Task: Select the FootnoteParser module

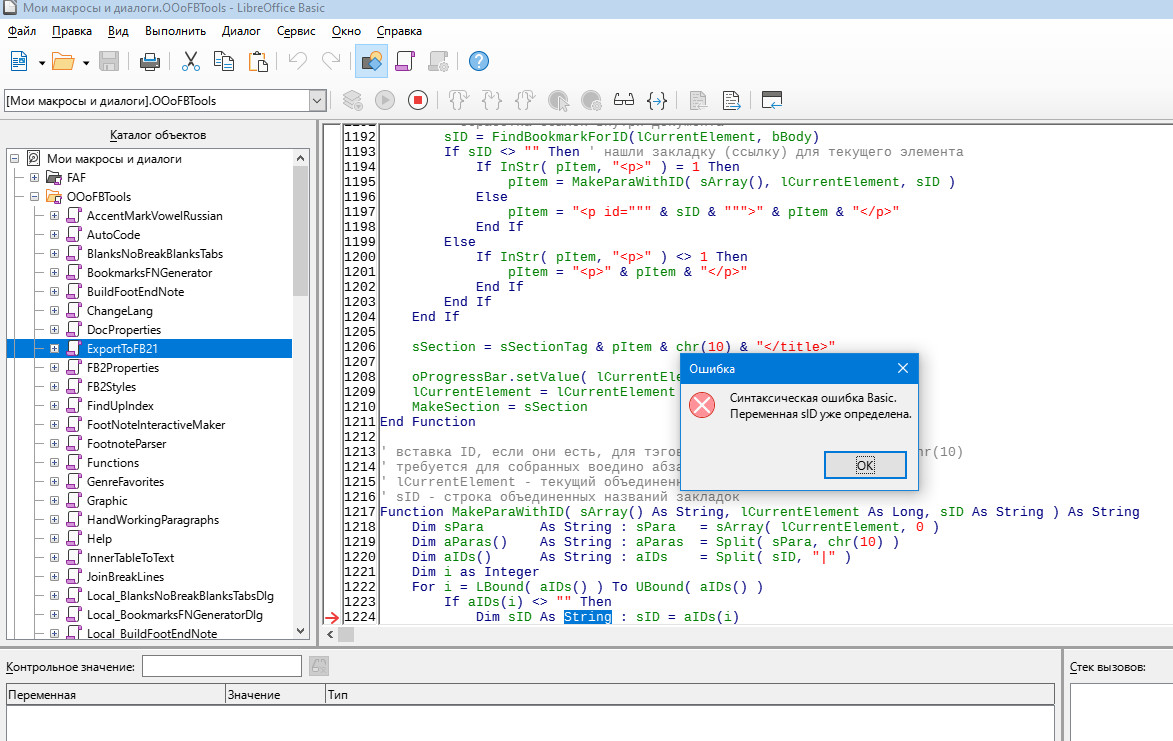Action: pyautogui.click(x=126, y=444)
